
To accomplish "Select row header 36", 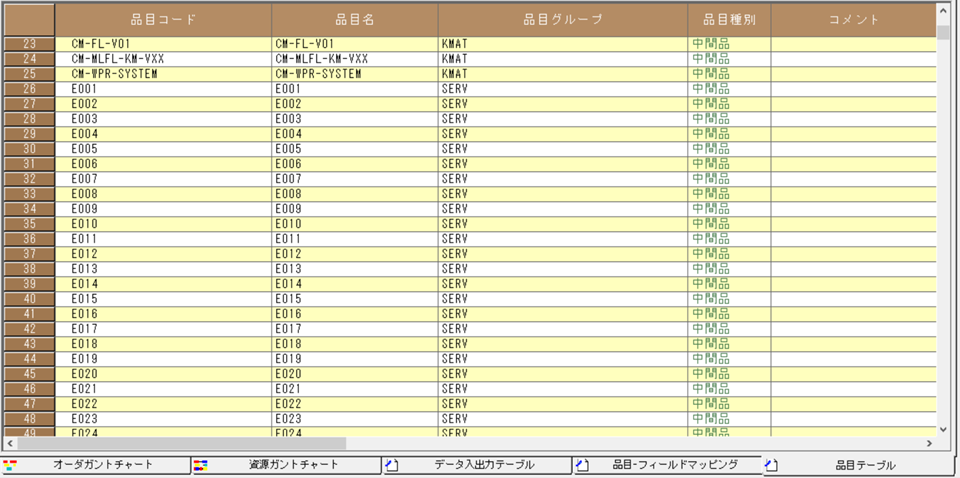I will (29, 239).
